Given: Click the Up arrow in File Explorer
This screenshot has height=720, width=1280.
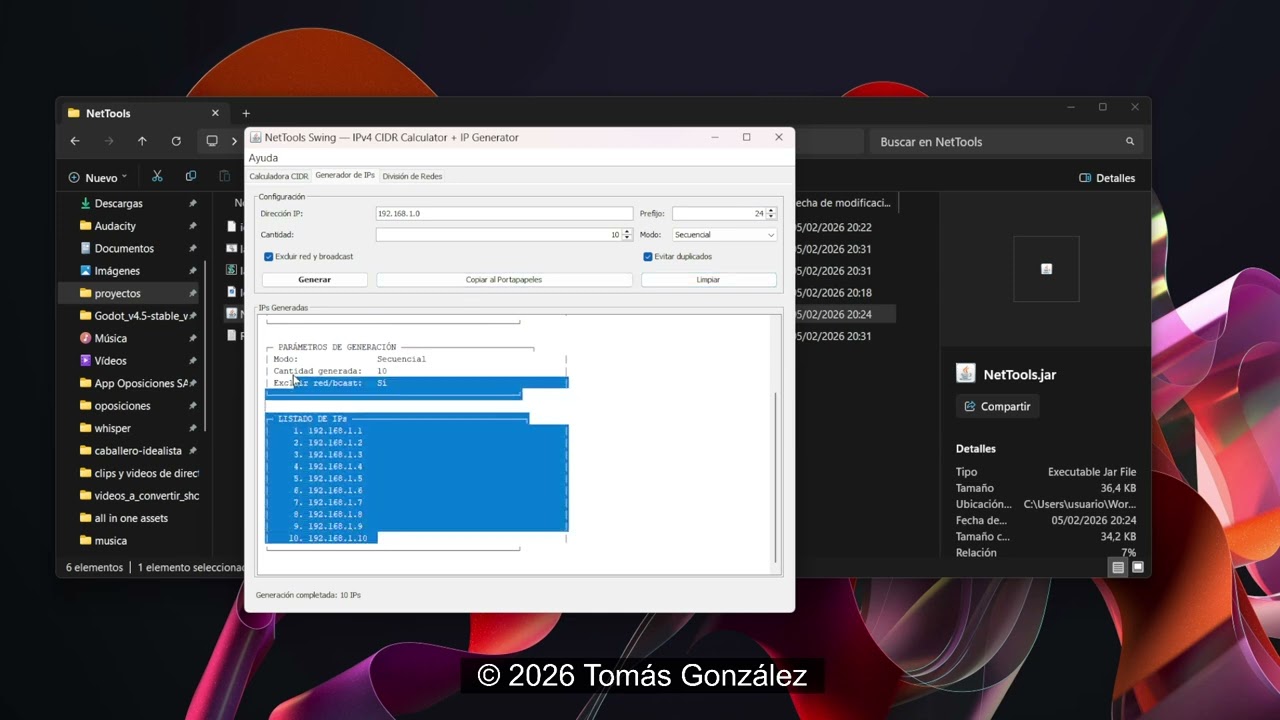Looking at the screenshot, I should pos(142,141).
